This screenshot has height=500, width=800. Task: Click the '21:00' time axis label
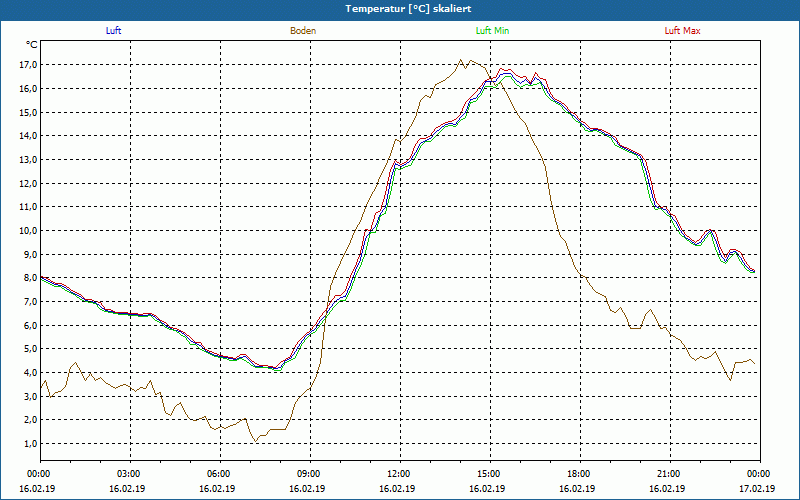[670, 474]
